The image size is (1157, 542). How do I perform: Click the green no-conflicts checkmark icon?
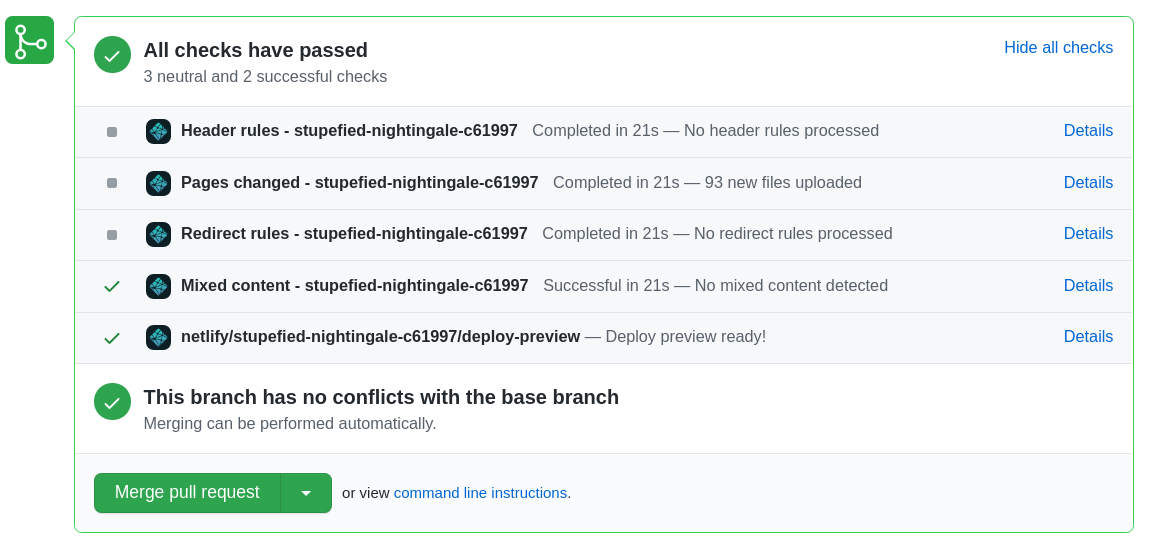[112, 402]
